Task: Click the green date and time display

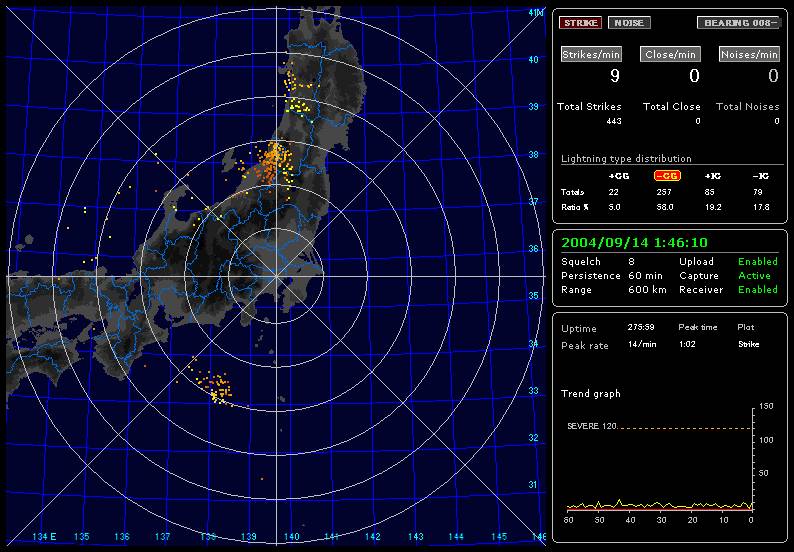Action: point(620,242)
